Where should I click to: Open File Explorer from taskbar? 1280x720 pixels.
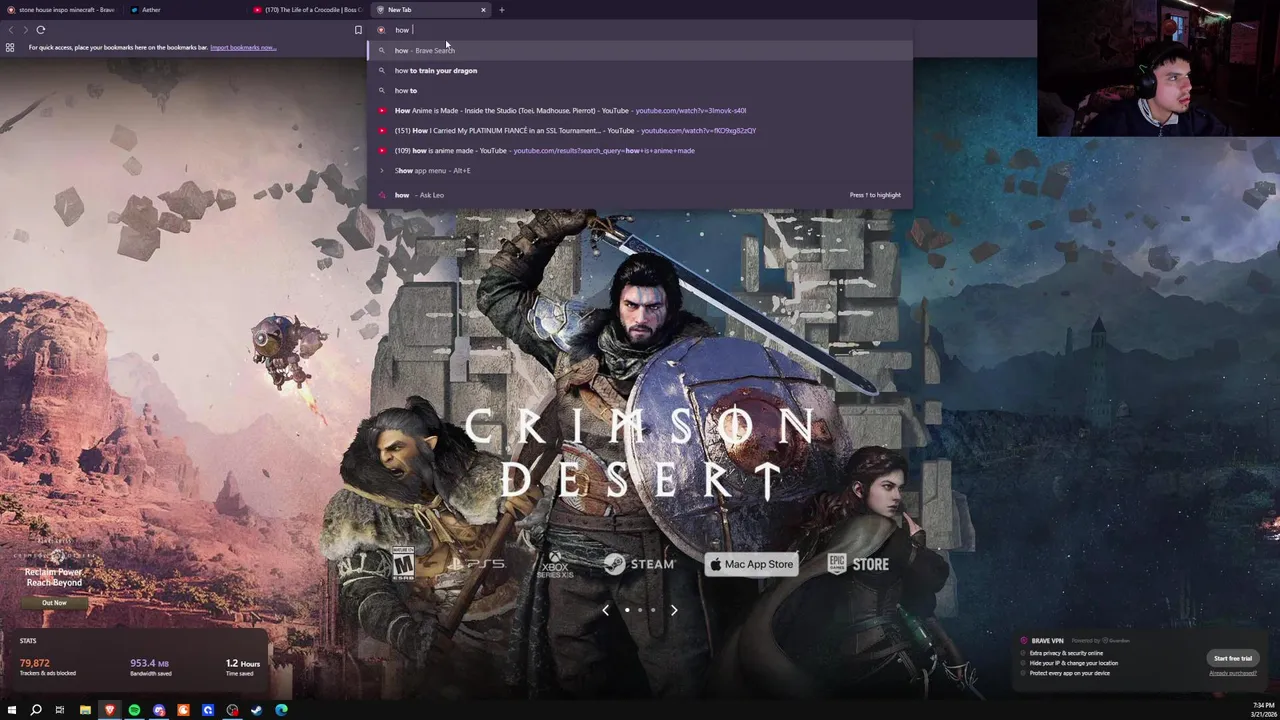pyautogui.click(x=85, y=710)
